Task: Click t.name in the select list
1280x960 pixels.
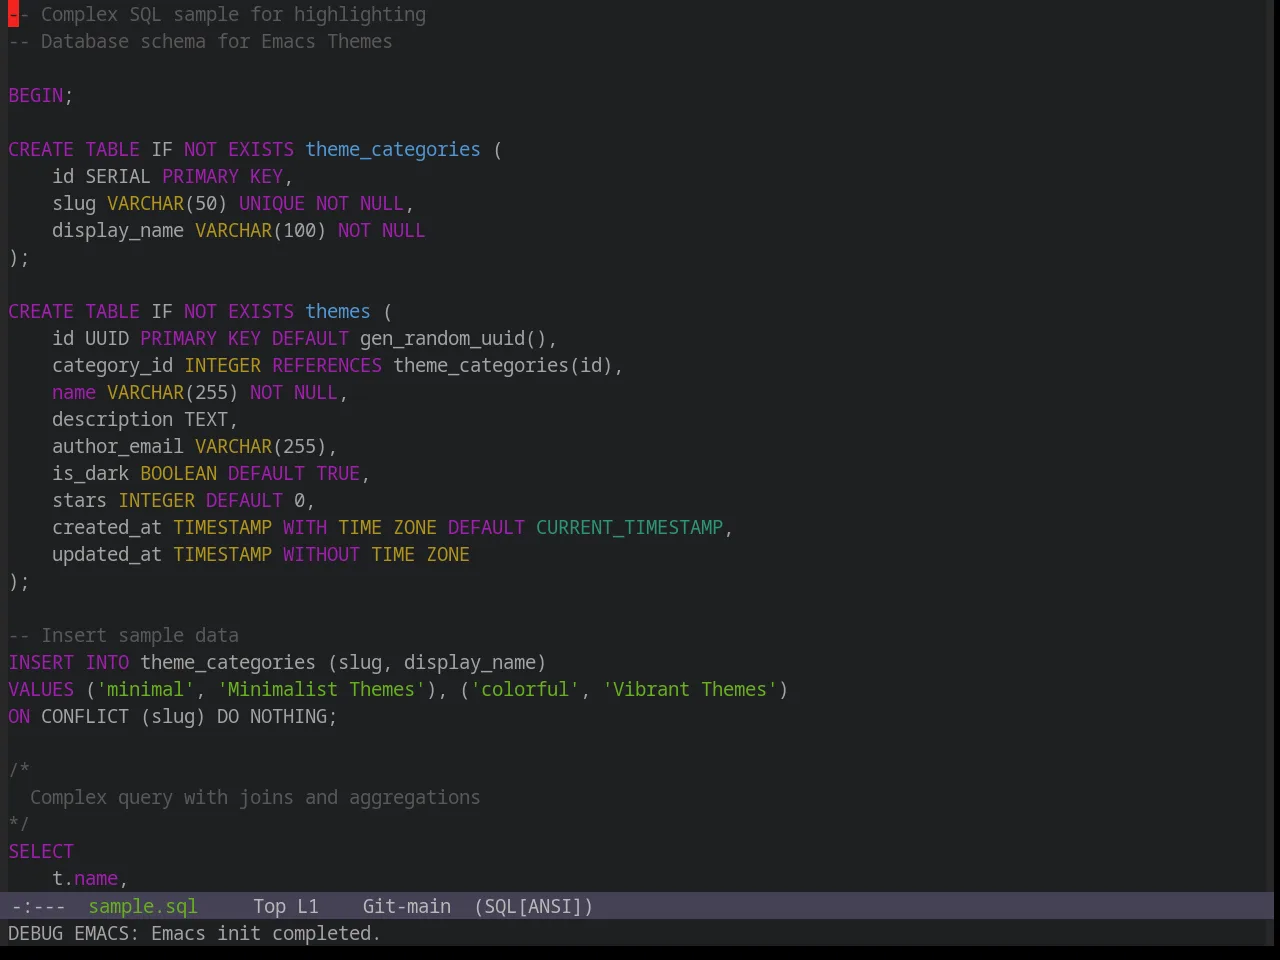Action: click(85, 878)
